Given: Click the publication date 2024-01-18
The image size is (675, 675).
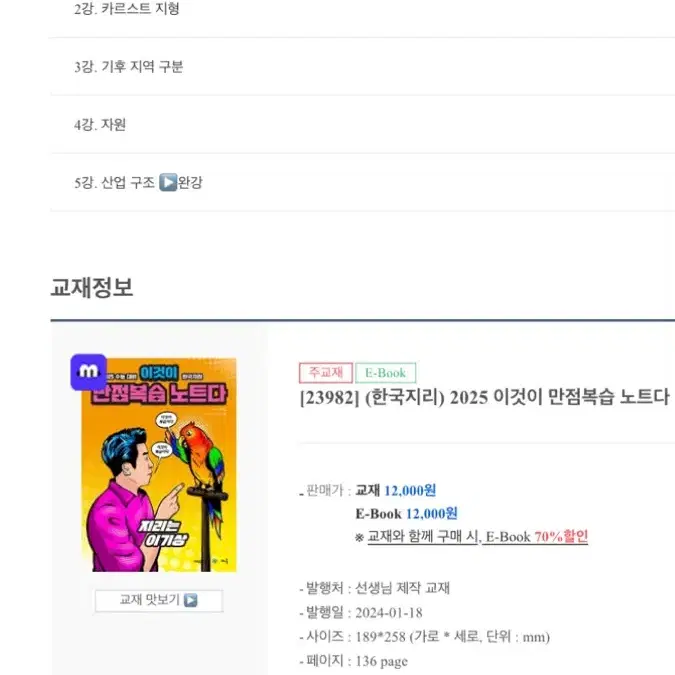Looking at the screenshot, I should click(389, 613).
